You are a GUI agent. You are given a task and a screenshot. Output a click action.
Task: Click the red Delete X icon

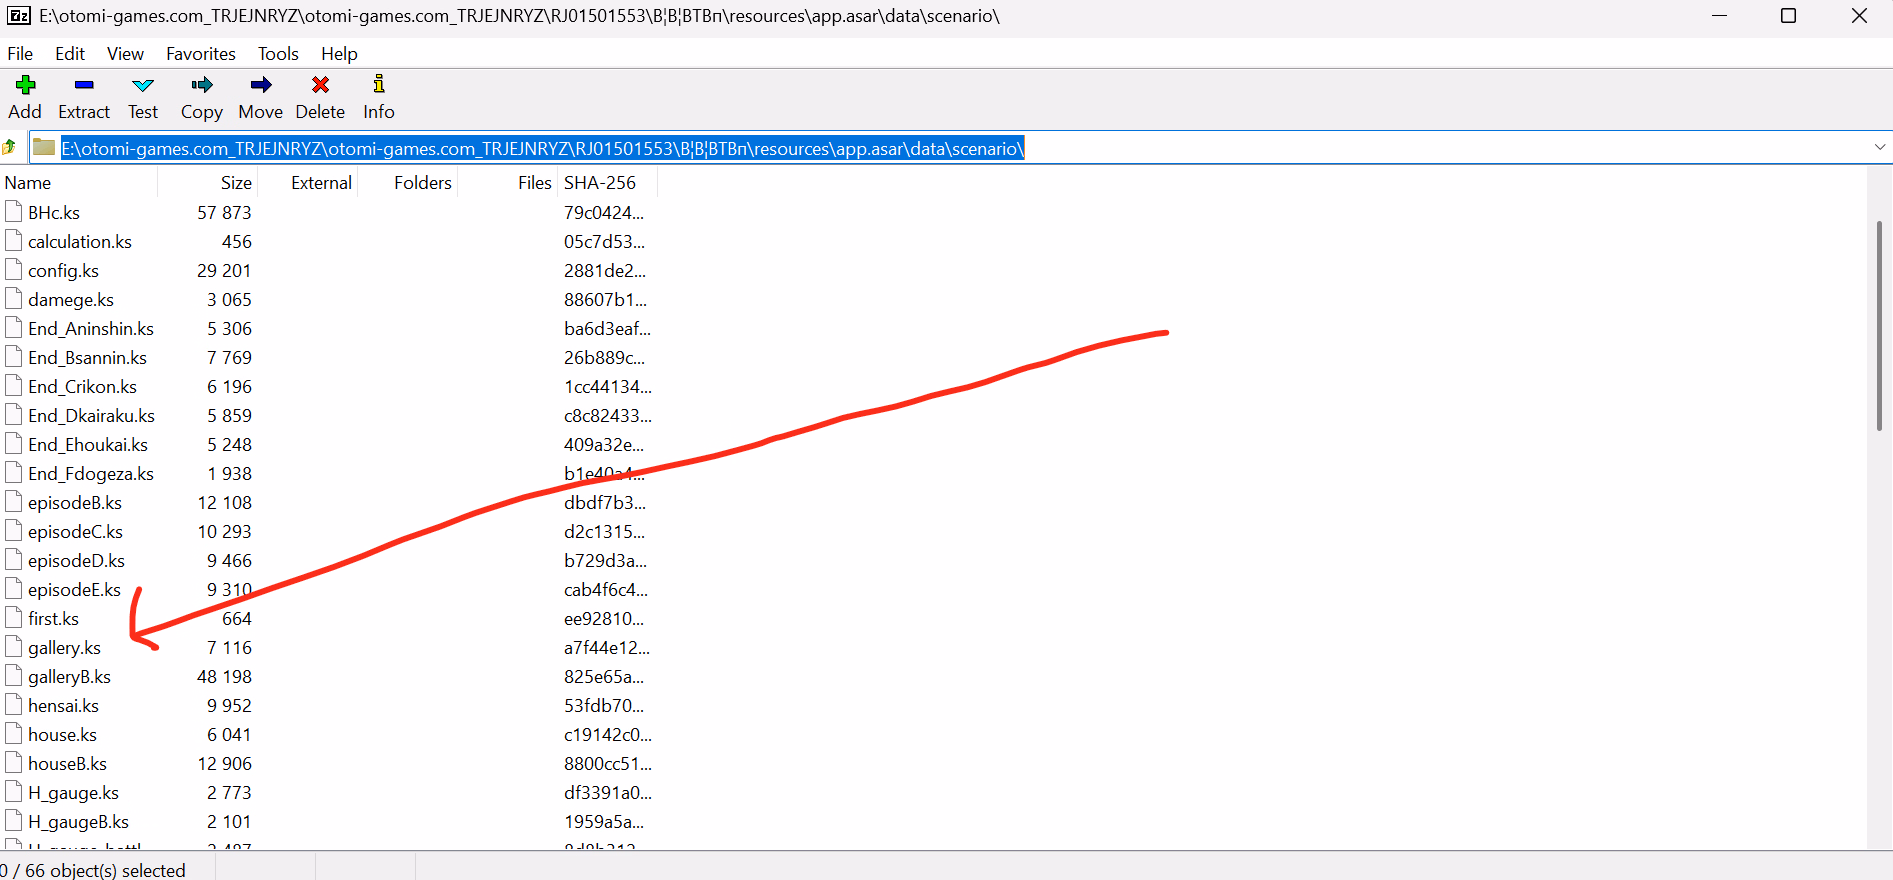[320, 86]
